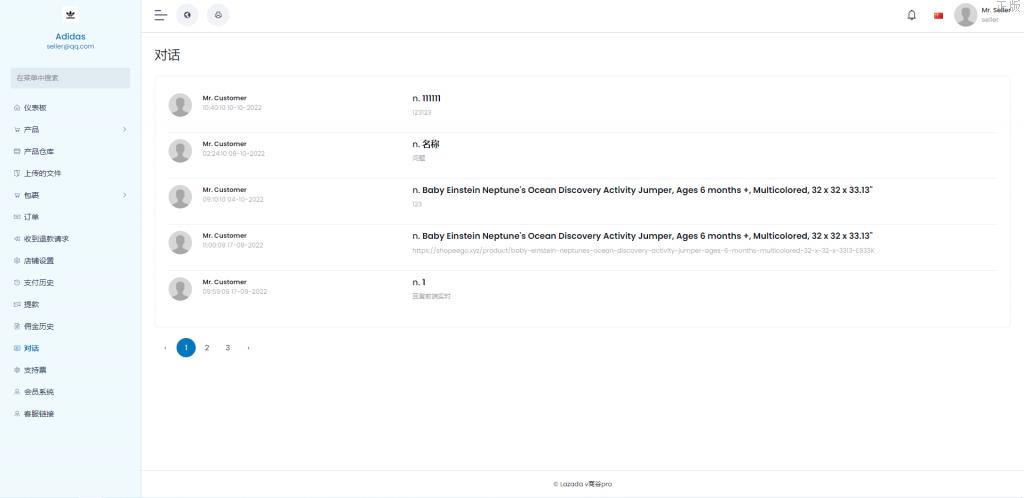This screenshot has height=498, width=1024.
Task: Open conversation titled n. 名称
Action: 425,144
